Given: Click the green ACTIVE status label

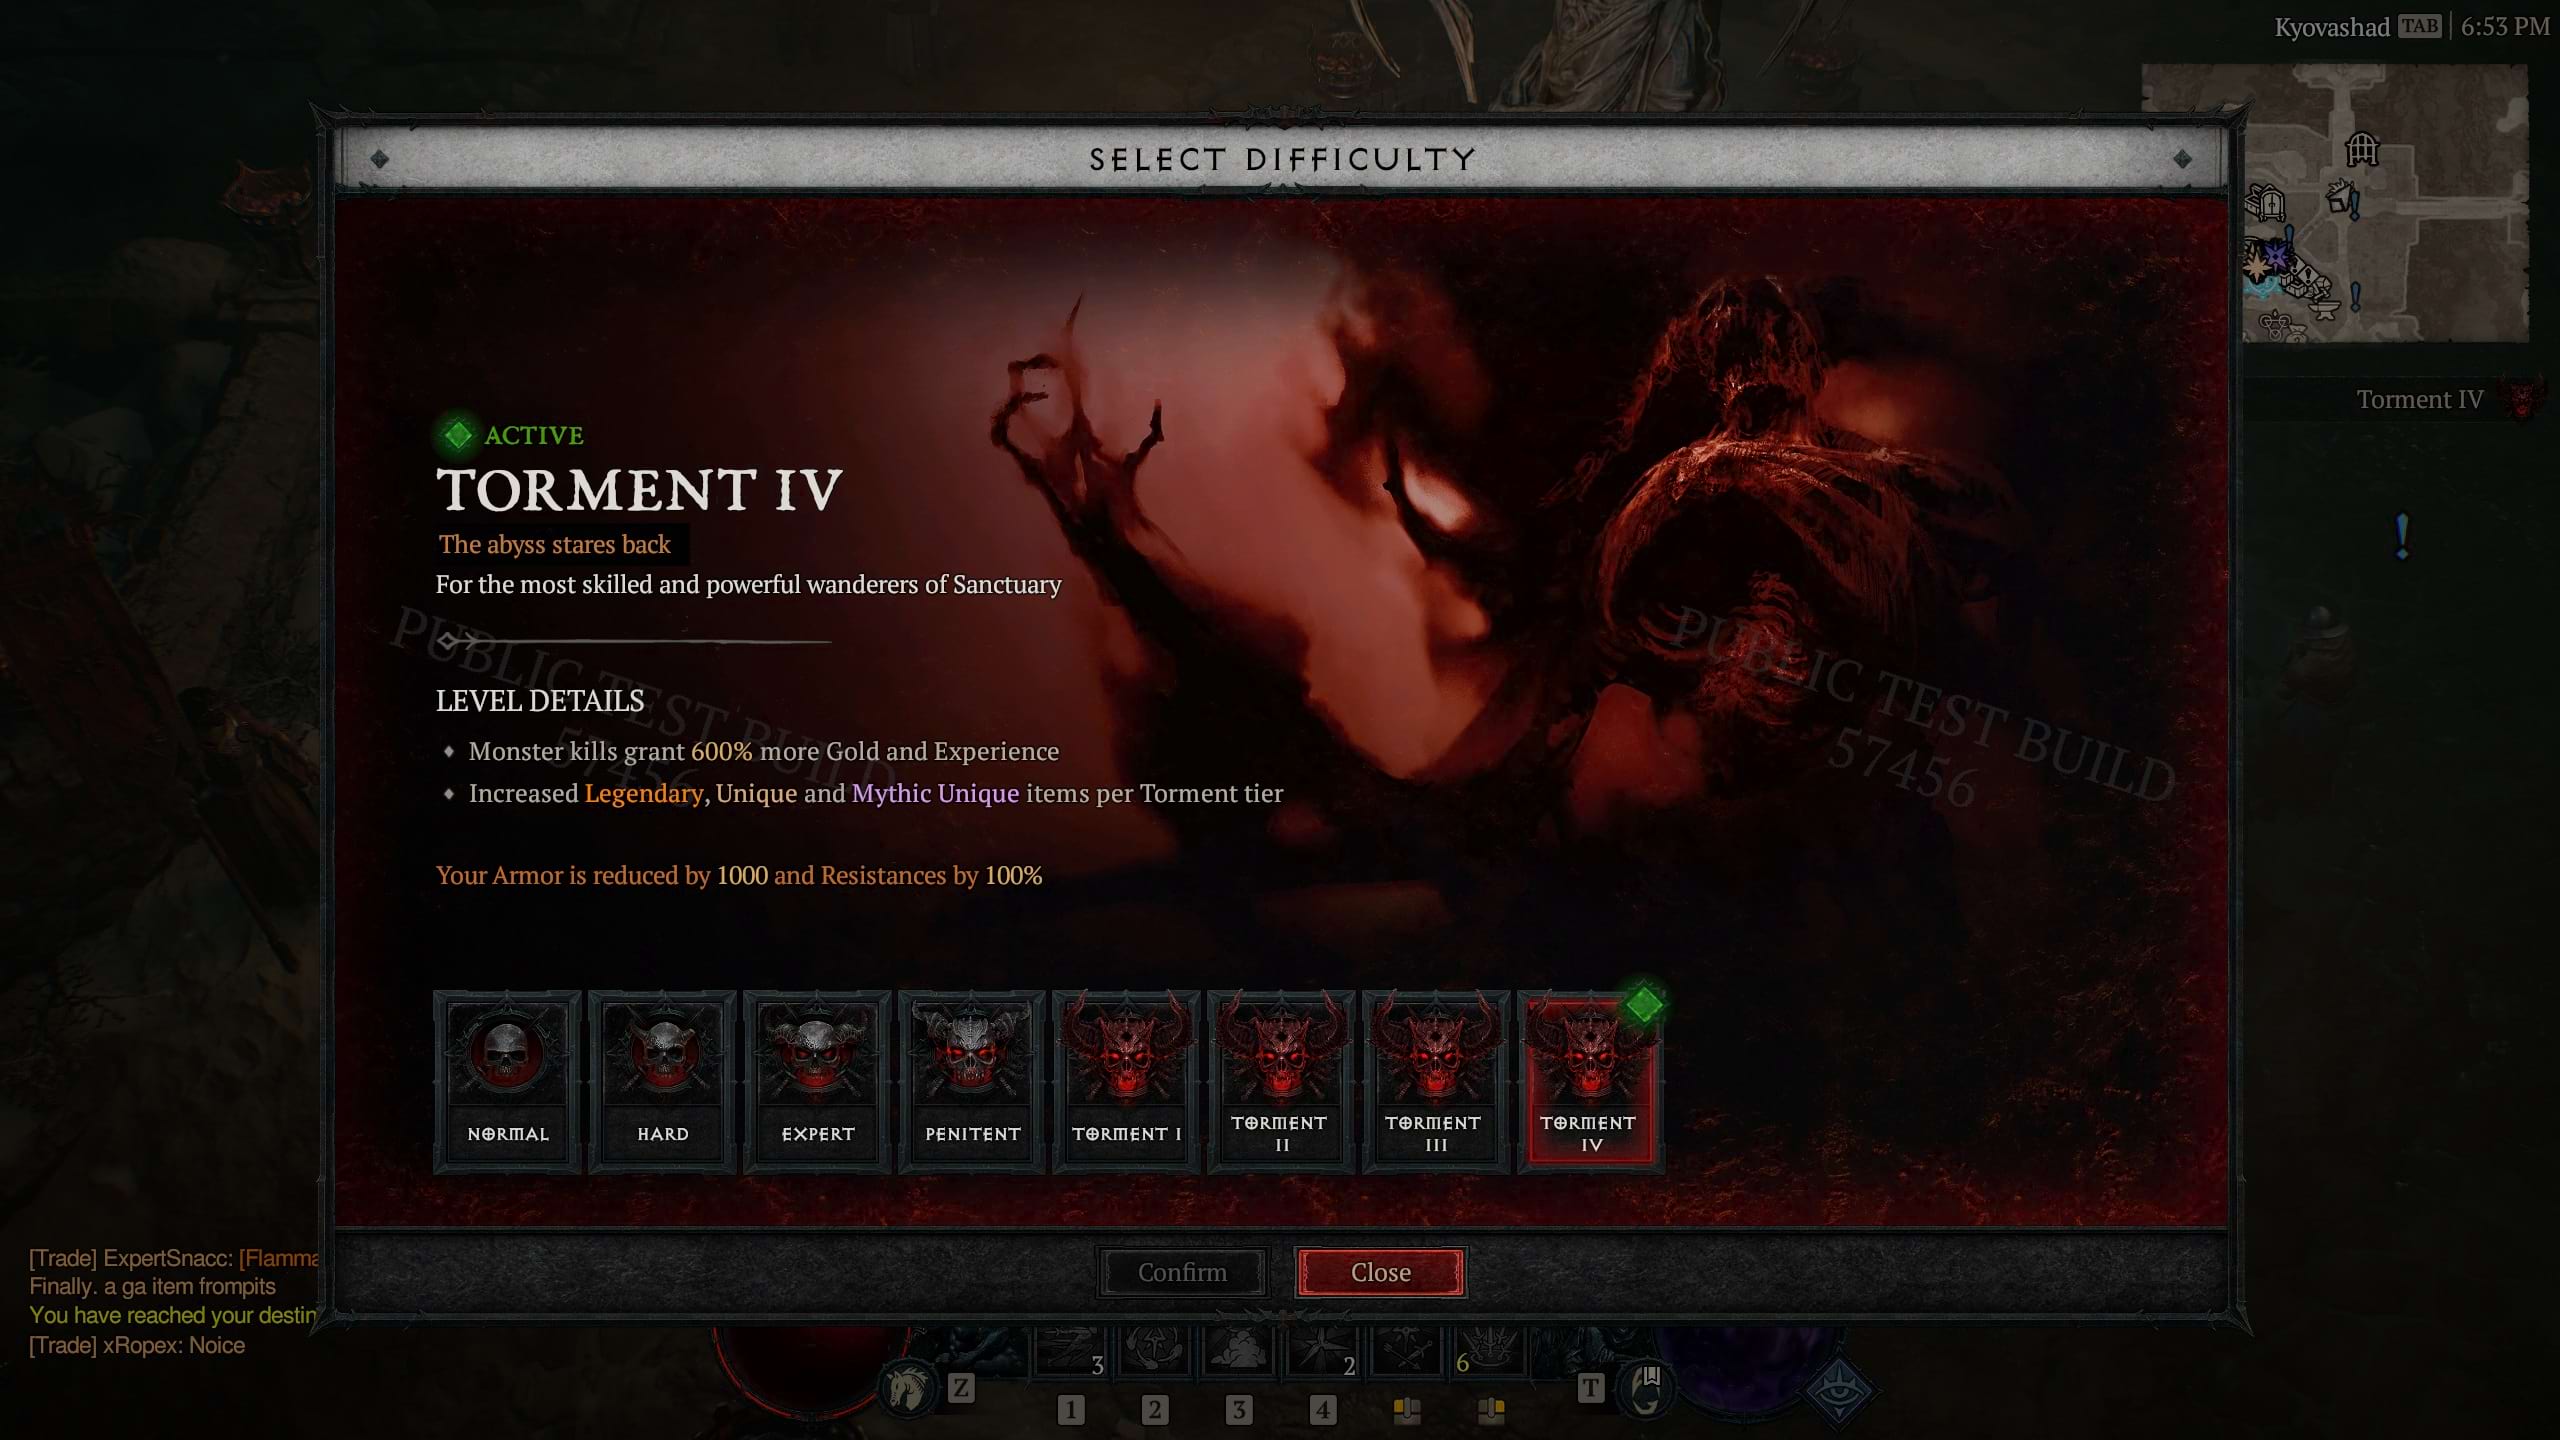Looking at the screenshot, I should [x=533, y=435].
